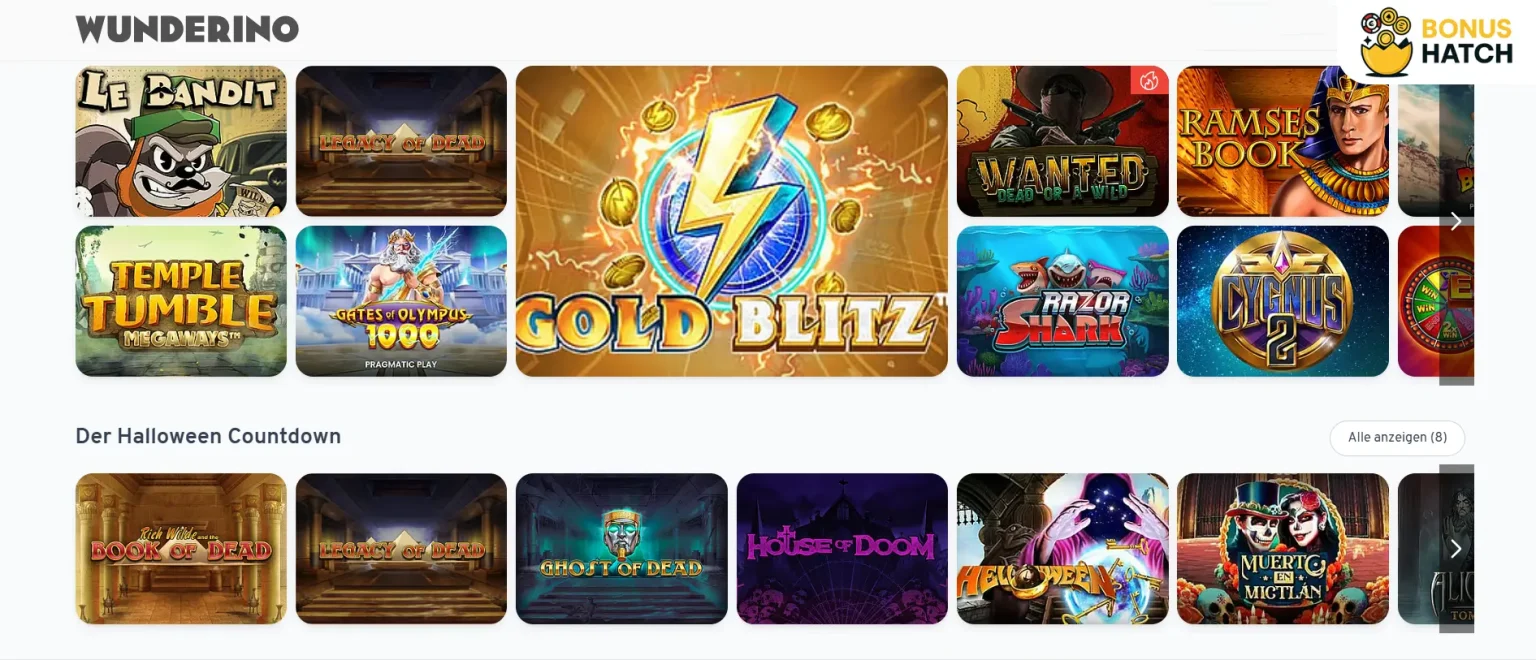This screenshot has width=1536, height=660.
Task: Advance Halloween carousel with right chevron arrow
Action: (x=1456, y=548)
